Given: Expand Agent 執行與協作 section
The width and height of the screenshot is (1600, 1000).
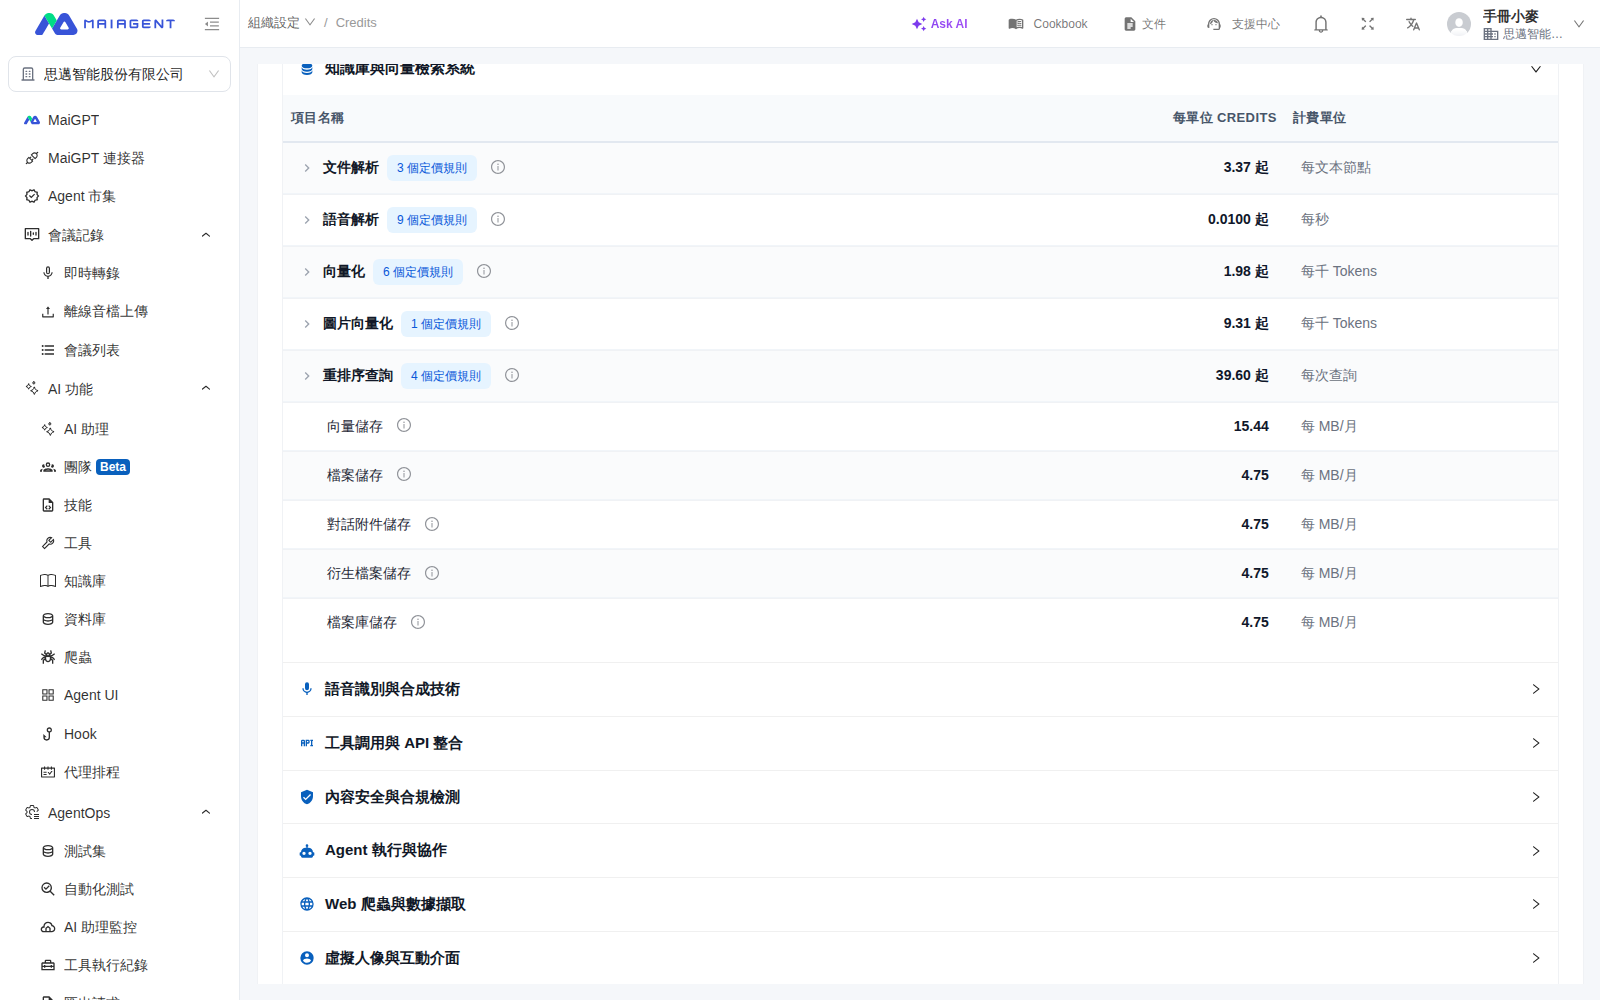Looking at the screenshot, I should pos(920,850).
